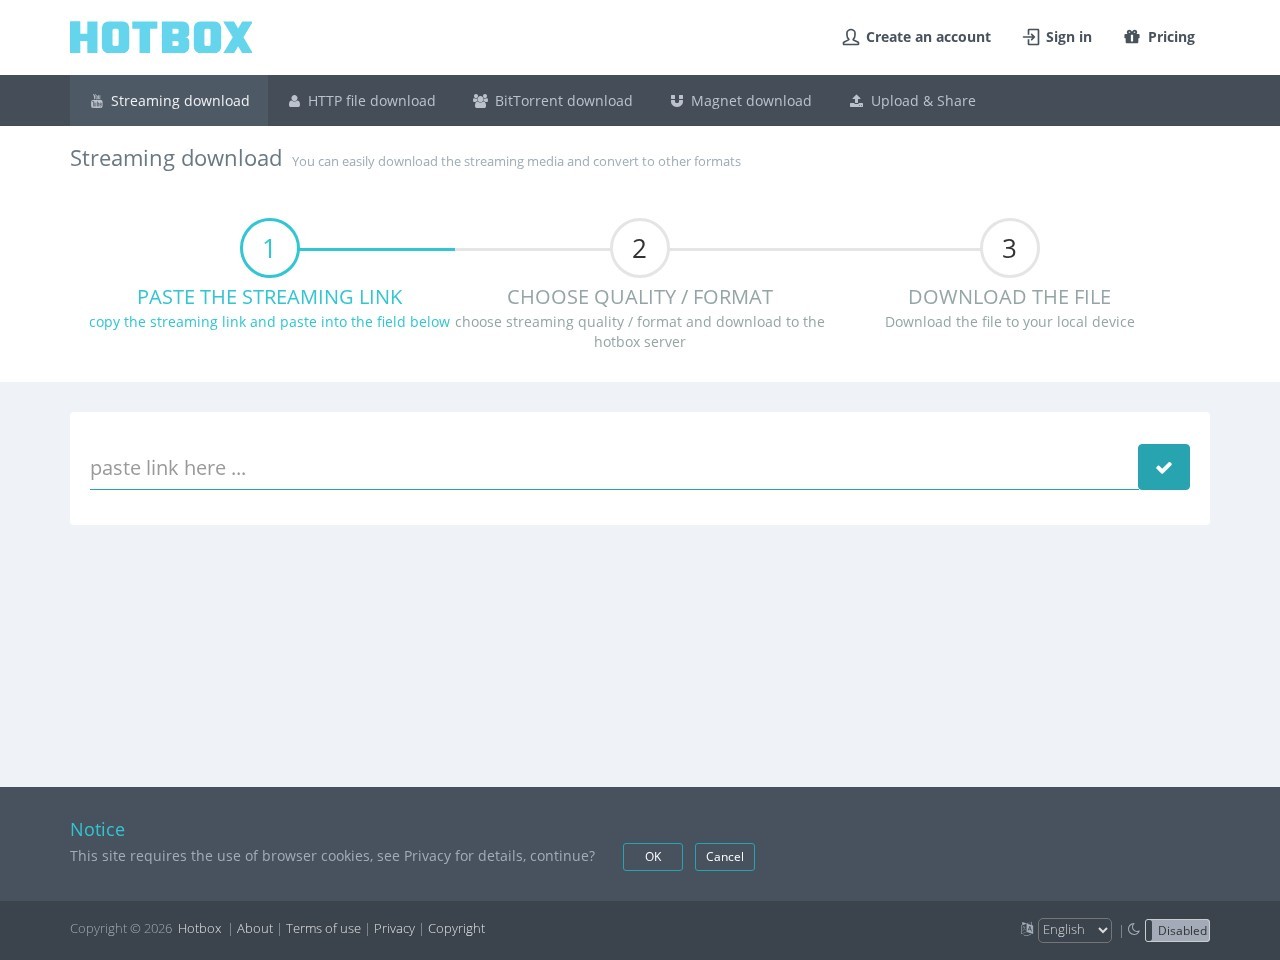
Task: Click the step 1 circle
Action: pyautogui.click(x=269, y=248)
